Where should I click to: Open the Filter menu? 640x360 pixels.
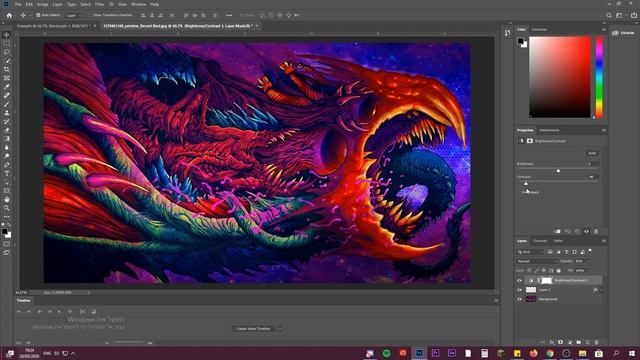coord(100,4)
